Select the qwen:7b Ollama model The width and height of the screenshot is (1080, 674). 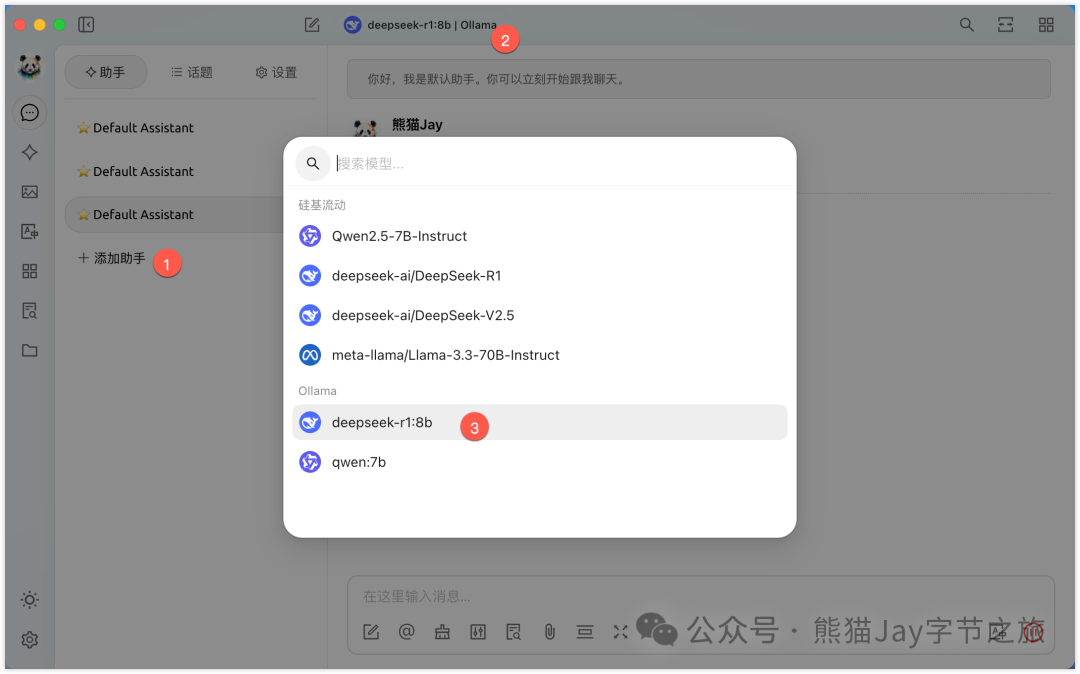click(x=539, y=462)
